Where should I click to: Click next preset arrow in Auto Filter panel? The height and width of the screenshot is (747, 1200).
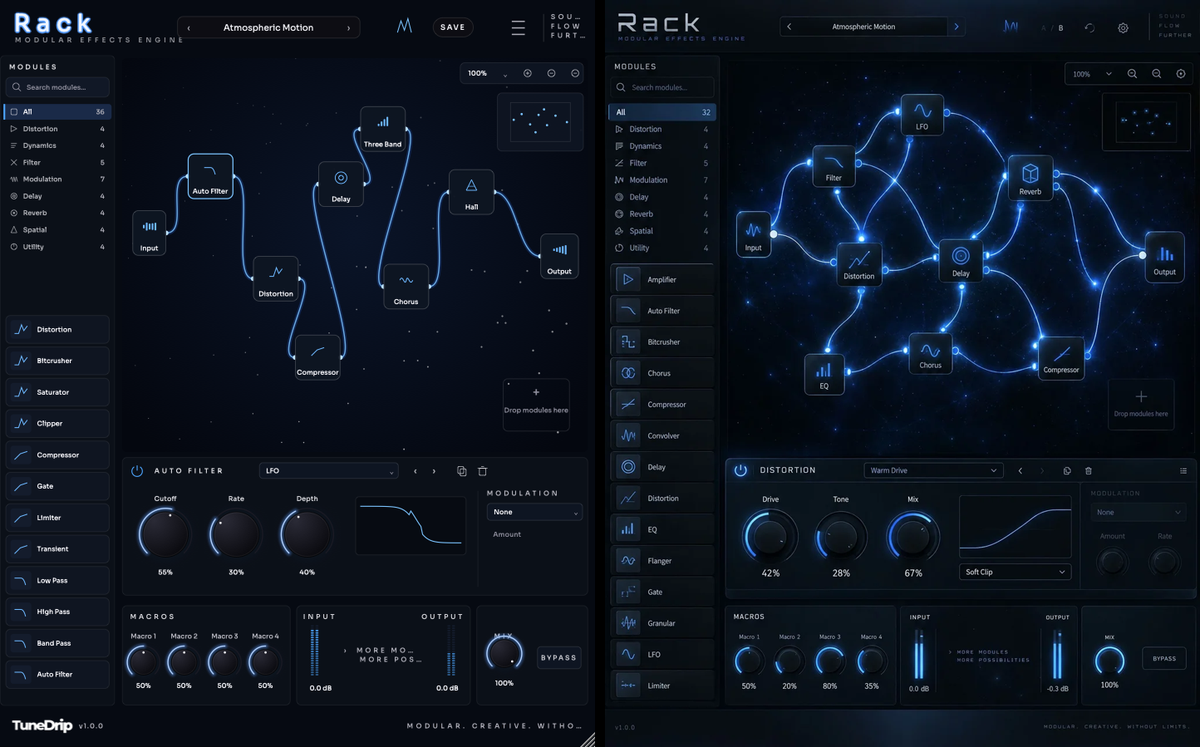click(x=434, y=471)
